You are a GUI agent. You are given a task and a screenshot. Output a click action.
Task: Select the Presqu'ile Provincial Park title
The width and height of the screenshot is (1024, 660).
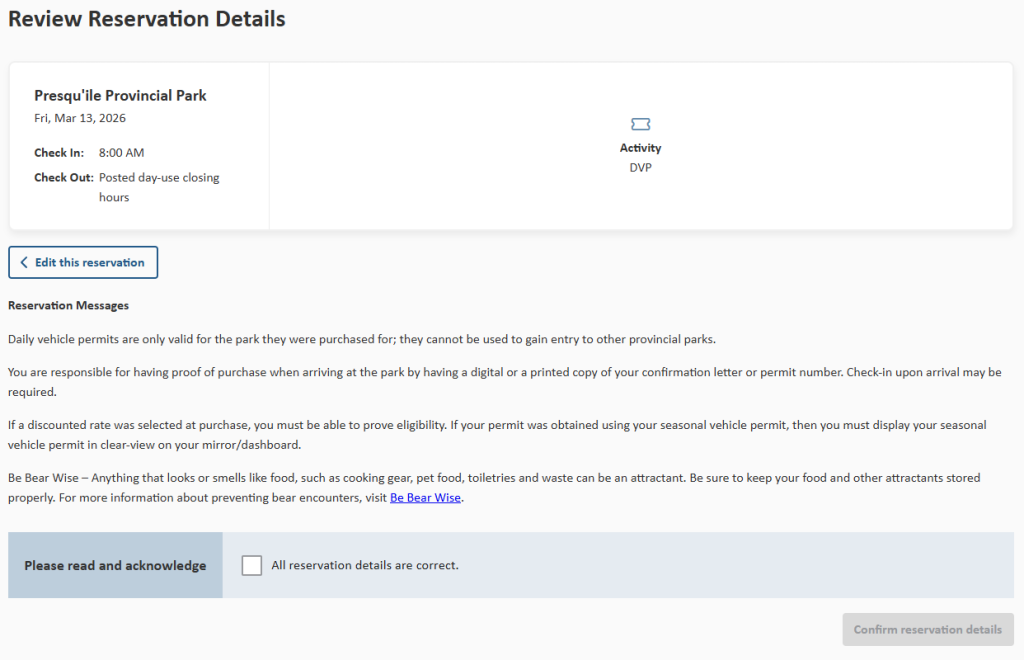click(120, 96)
